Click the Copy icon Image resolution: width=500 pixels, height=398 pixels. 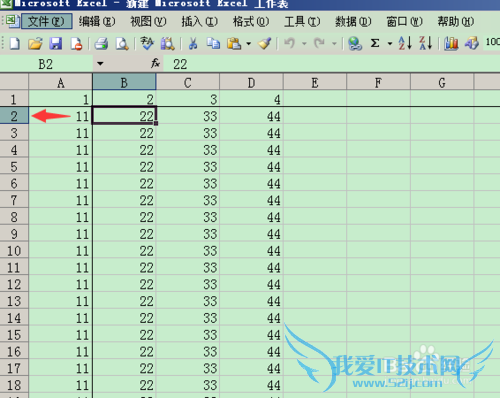[x=213, y=43]
